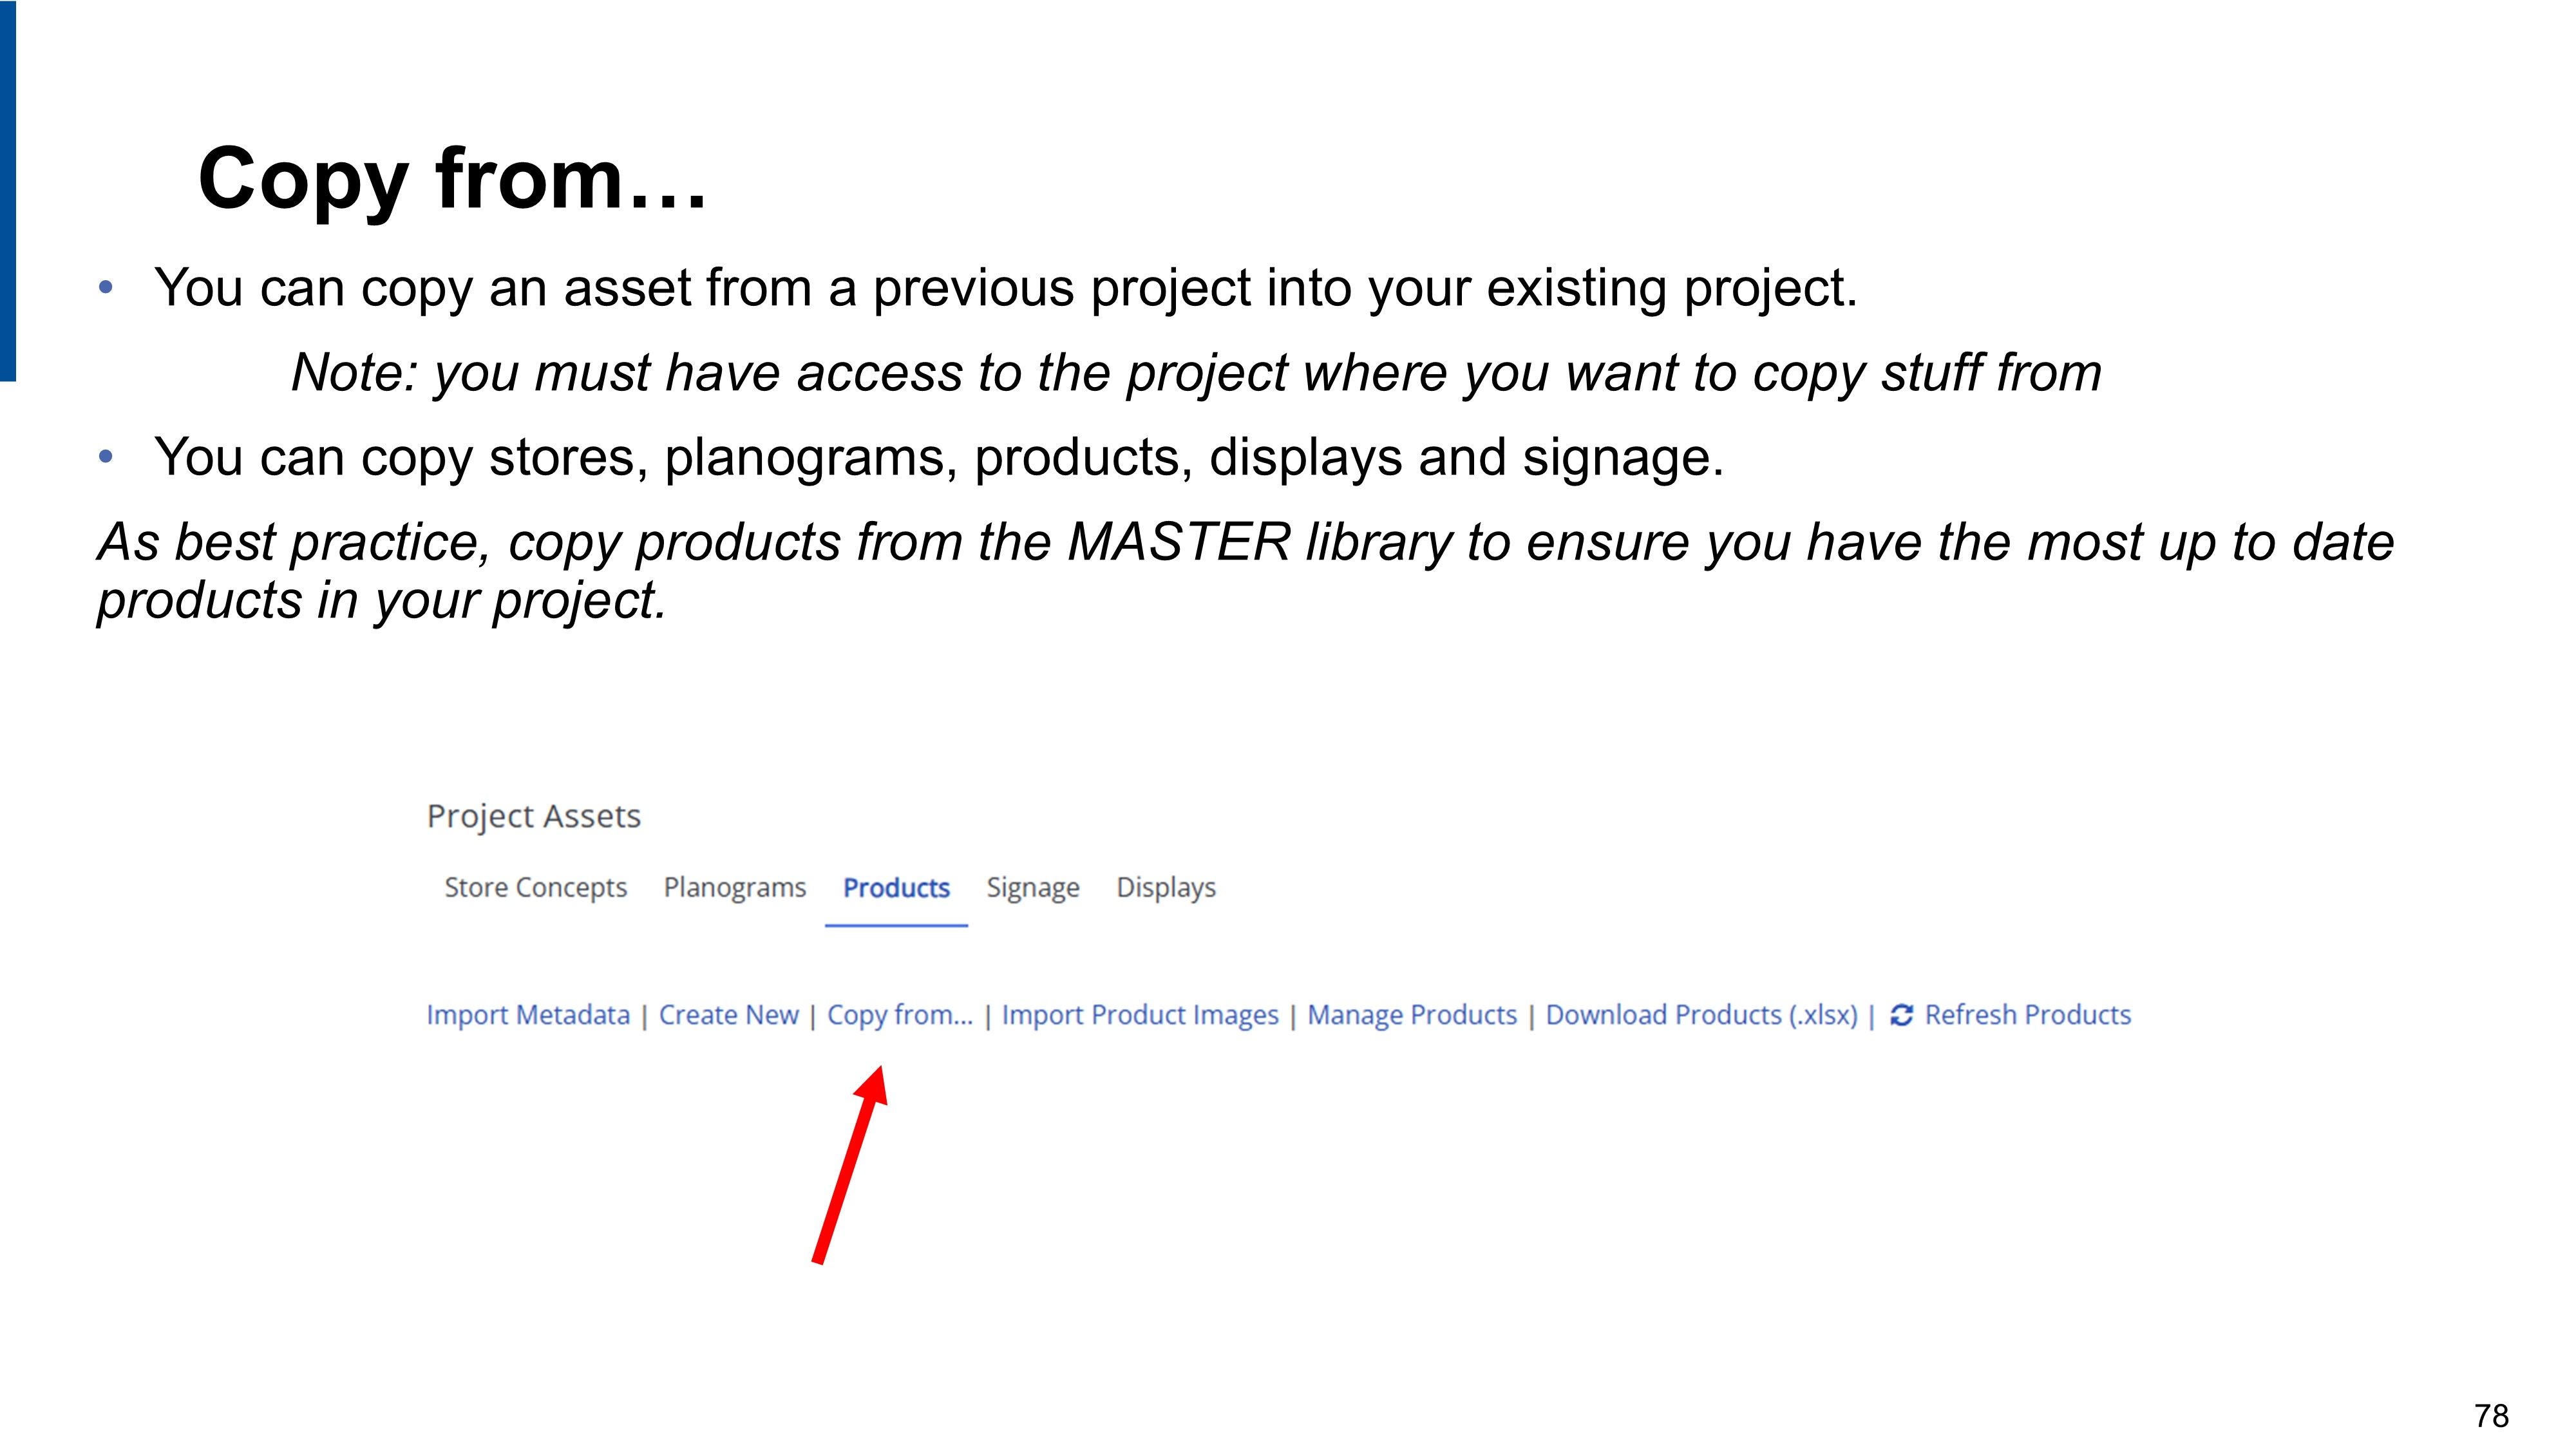Click the bullet listing stores, planograms, products
2576x1449 pixels.
[x=938, y=458]
